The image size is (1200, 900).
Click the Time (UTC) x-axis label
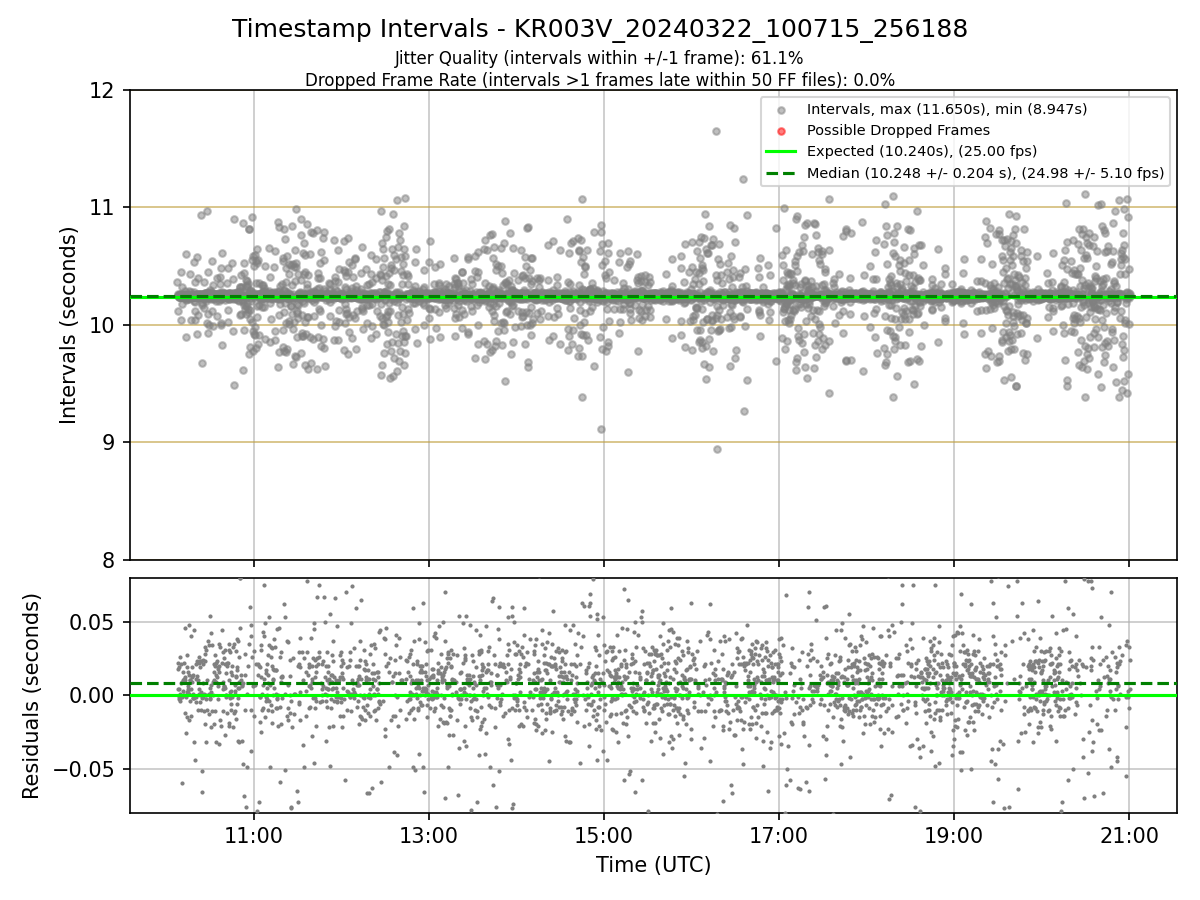click(653, 865)
